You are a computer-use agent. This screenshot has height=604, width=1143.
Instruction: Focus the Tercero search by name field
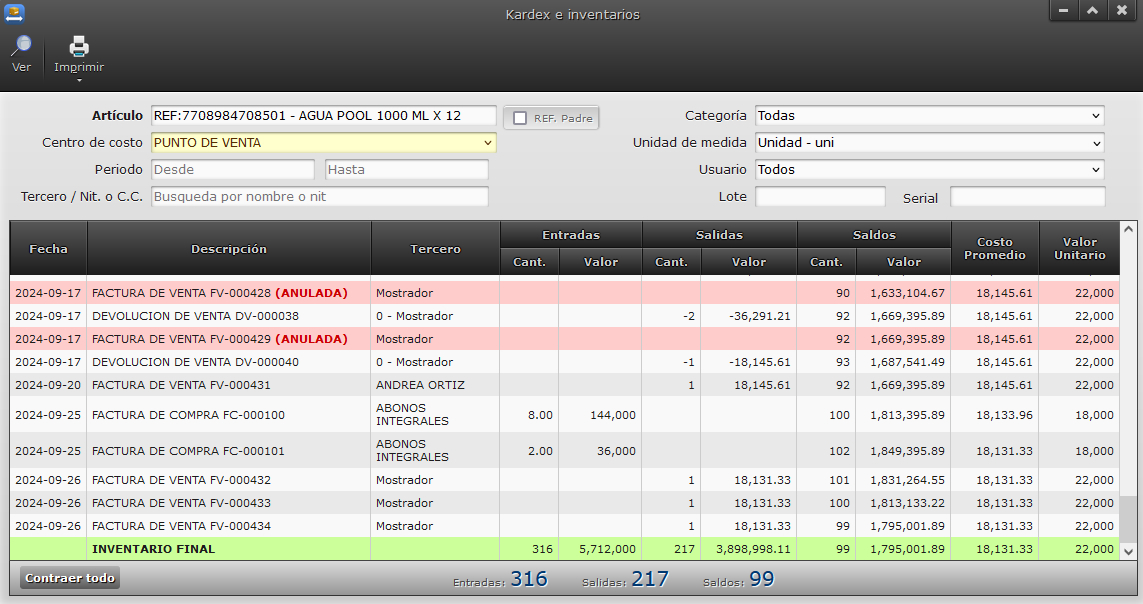319,197
